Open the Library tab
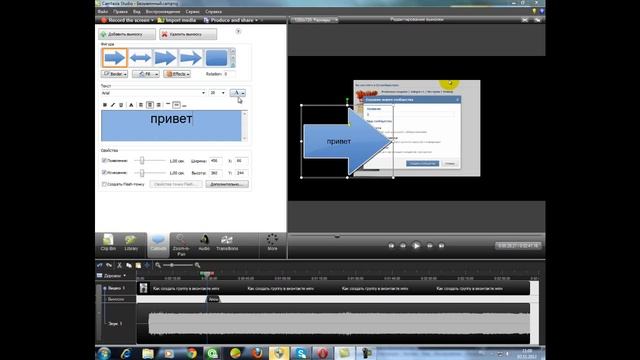The height and width of the screenshot is (360, 640). [x=131, y=243]
